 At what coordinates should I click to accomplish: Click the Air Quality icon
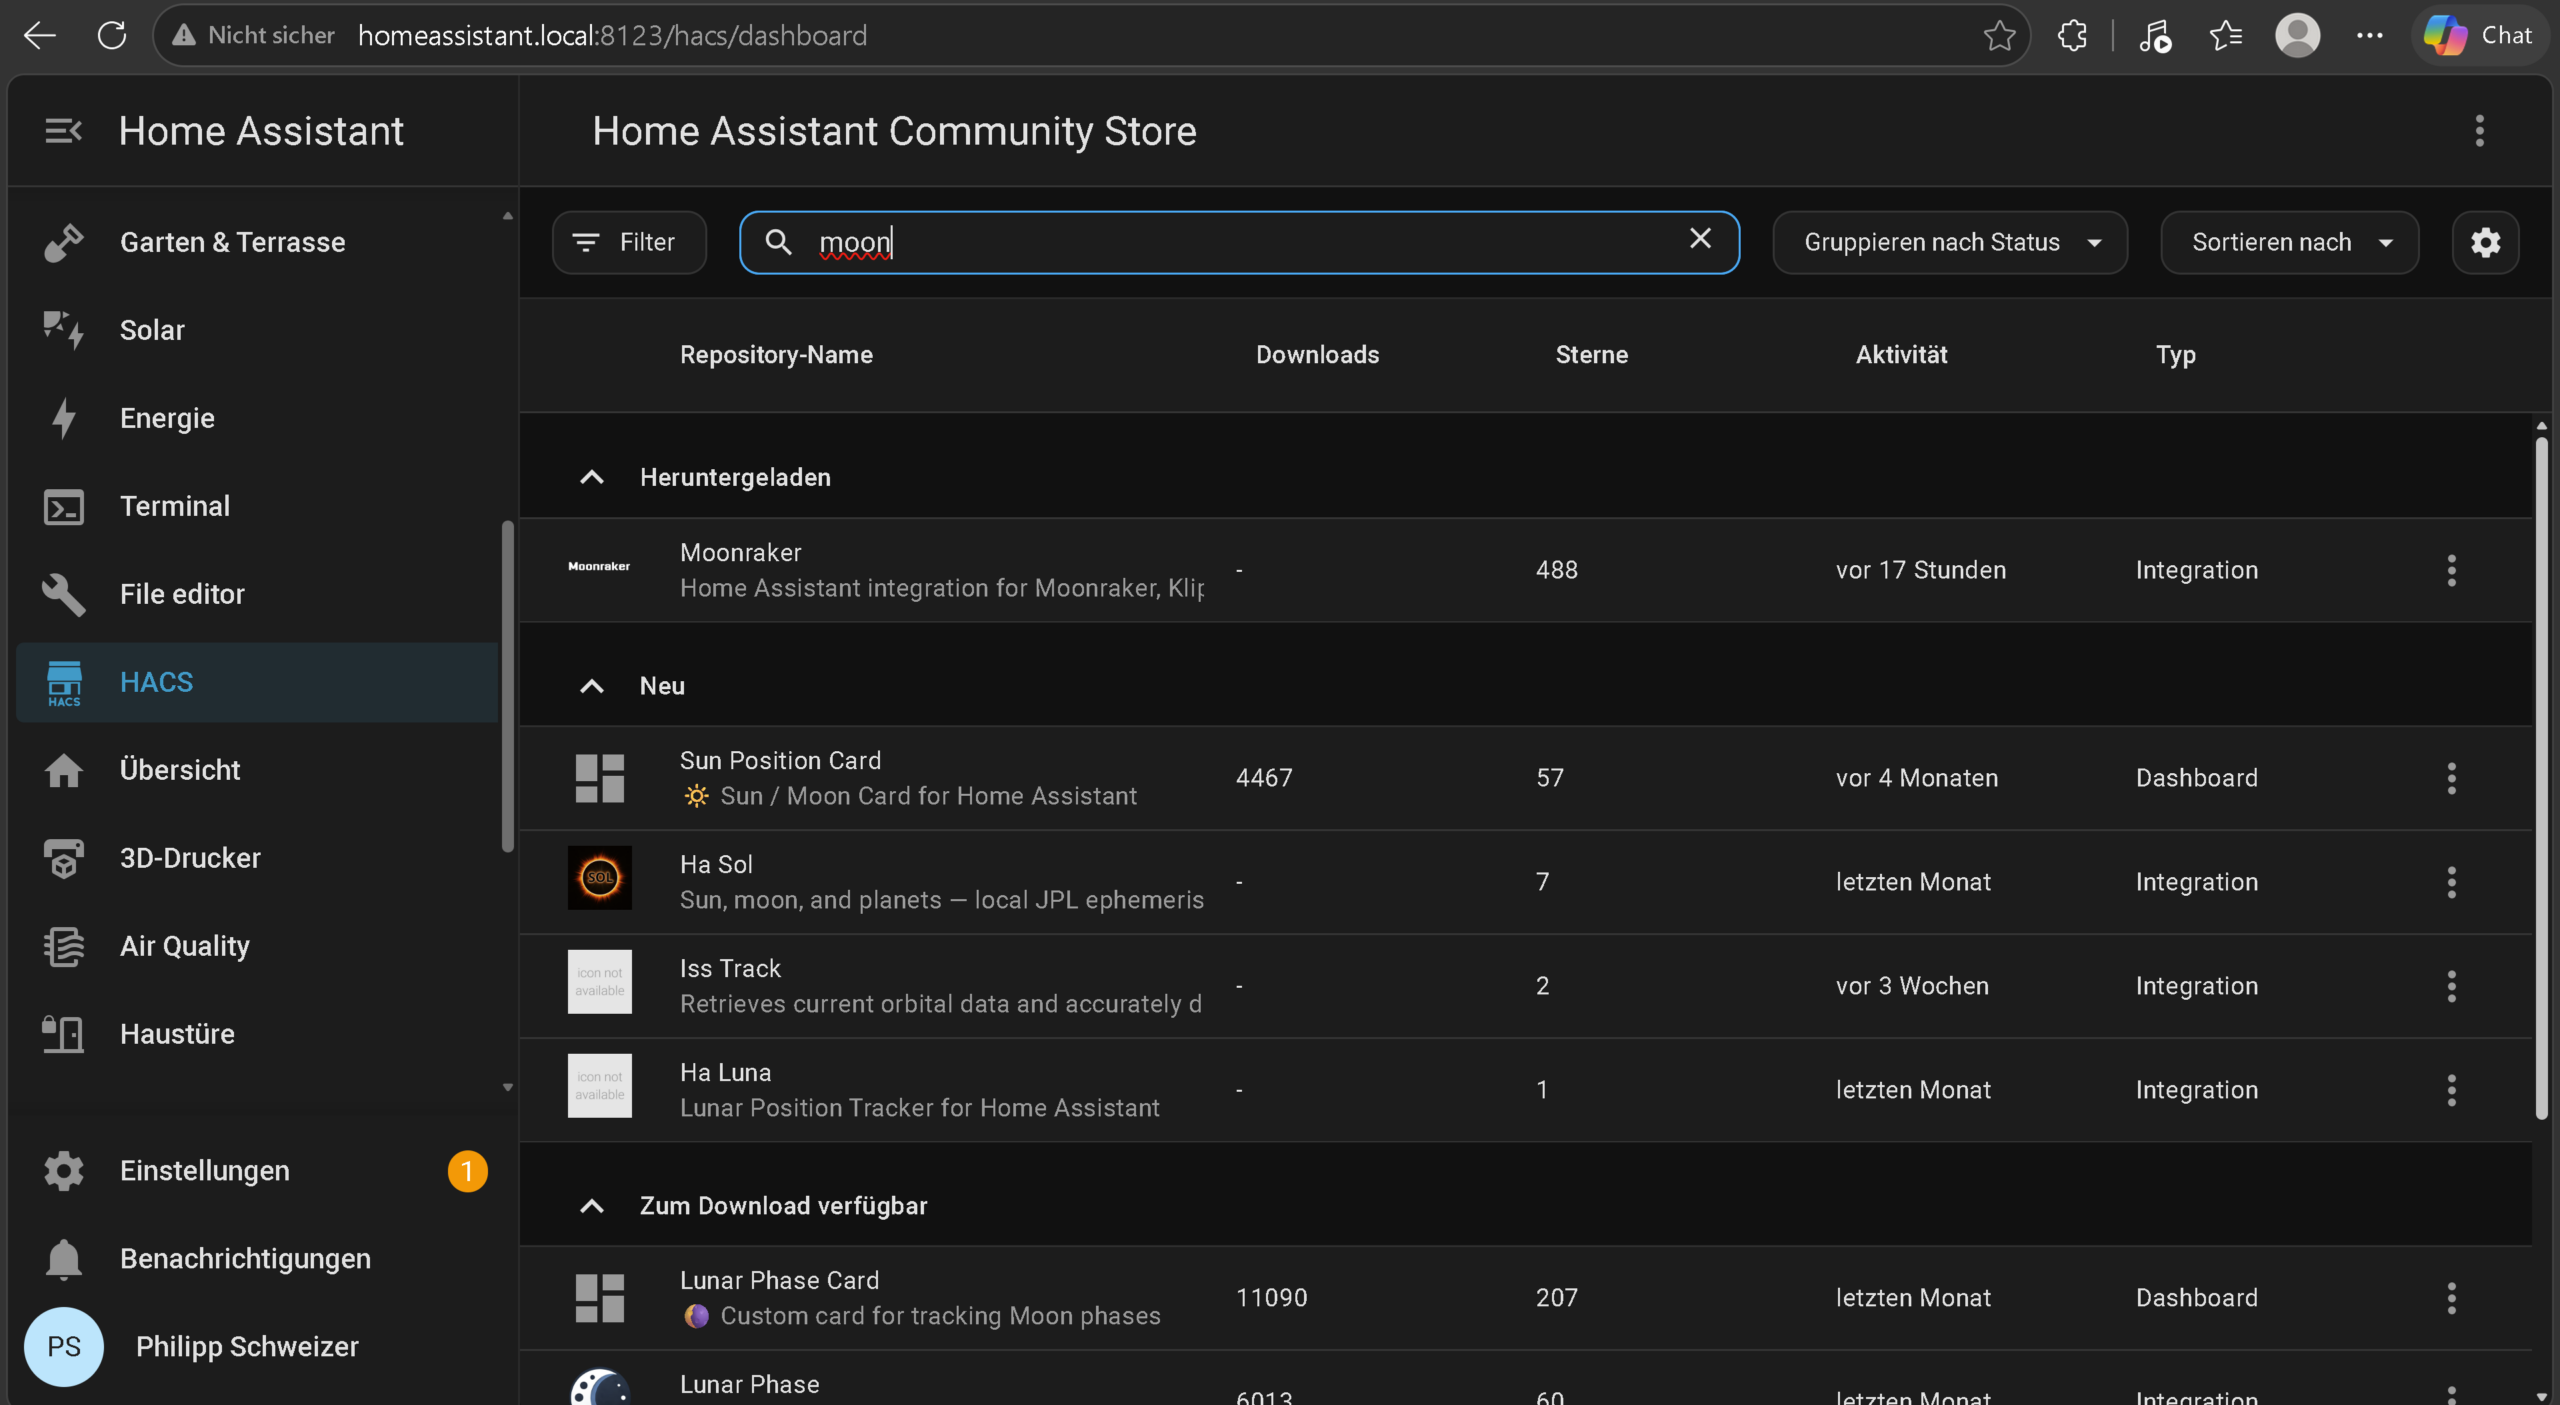coord(64,946)
